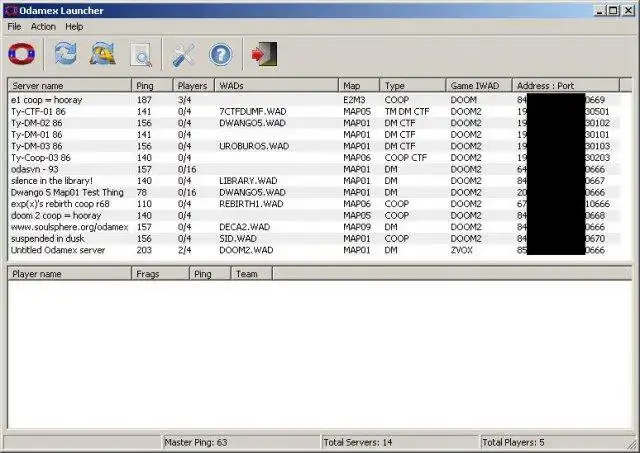Click the ping value 78
The image size is (640, 453).
point(142,192)
